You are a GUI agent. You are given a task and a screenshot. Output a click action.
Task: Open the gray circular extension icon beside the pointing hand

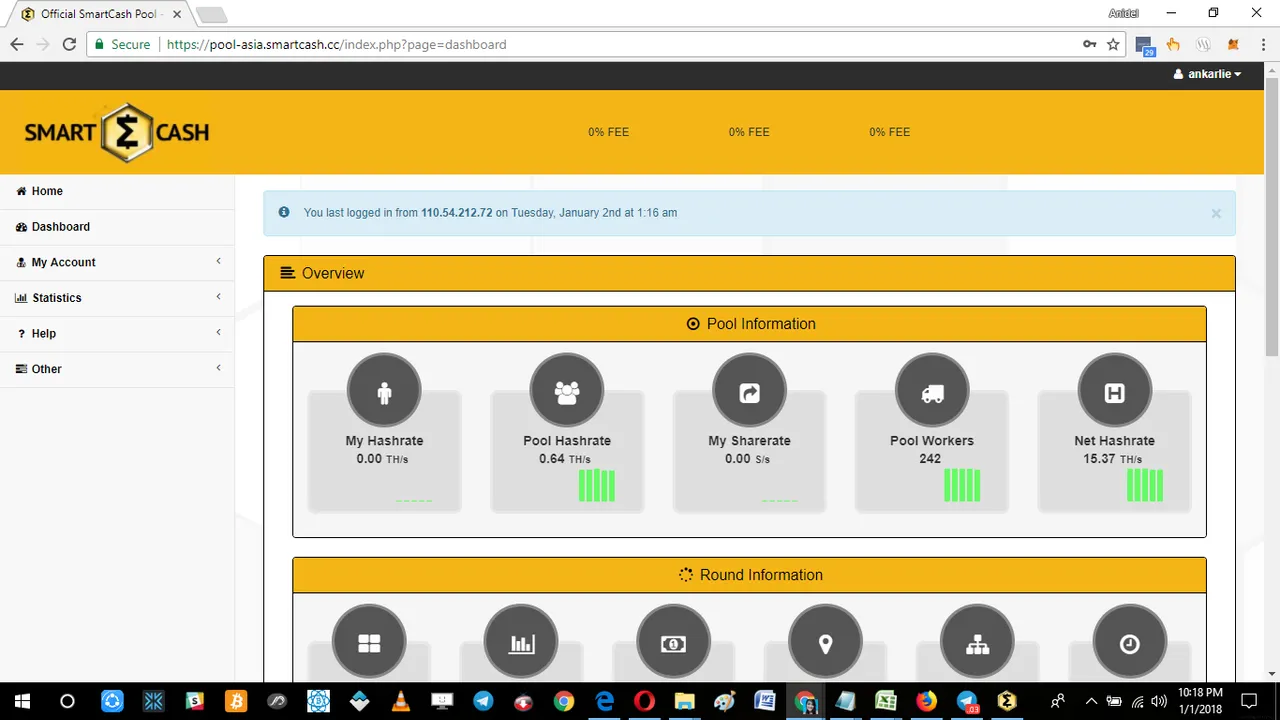pos(1204,44)
